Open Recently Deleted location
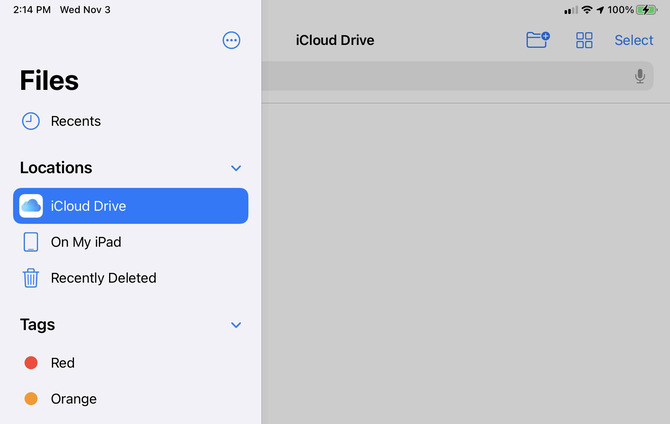The height and width of the screenshot is (424, 670). [x=131, y=278]
